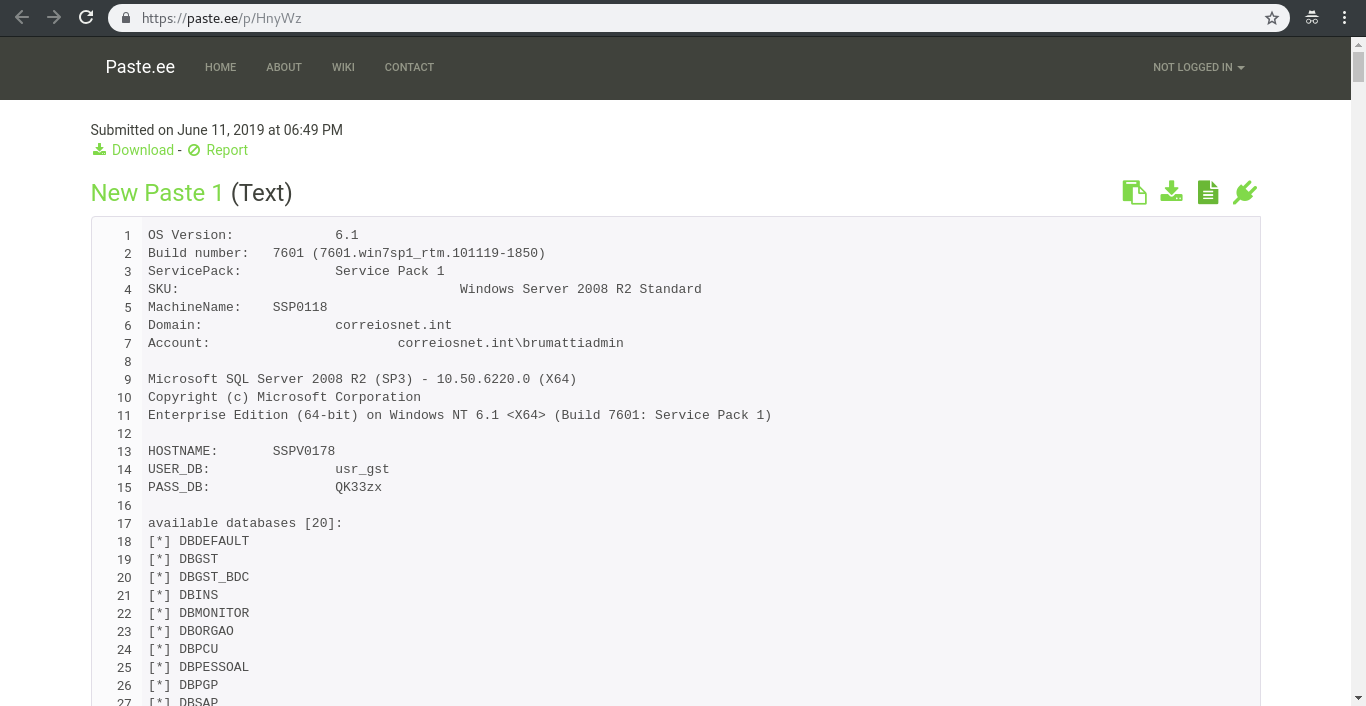Expand the NOT LOGGED IN dropdown

click(x=1198, y=67)
